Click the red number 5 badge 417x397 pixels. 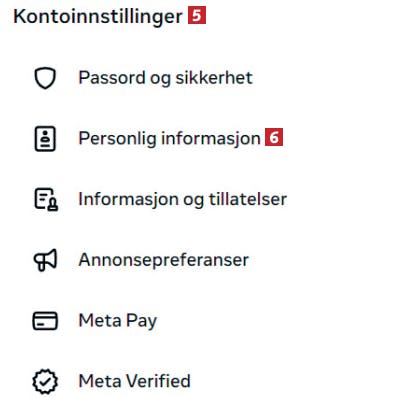point(197,15)
